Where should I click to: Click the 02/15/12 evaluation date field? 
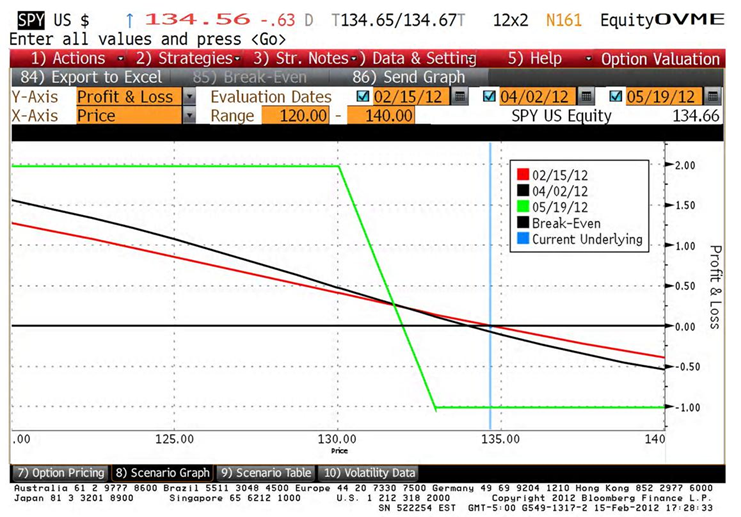pyautogui.click(x=410, y=96)
